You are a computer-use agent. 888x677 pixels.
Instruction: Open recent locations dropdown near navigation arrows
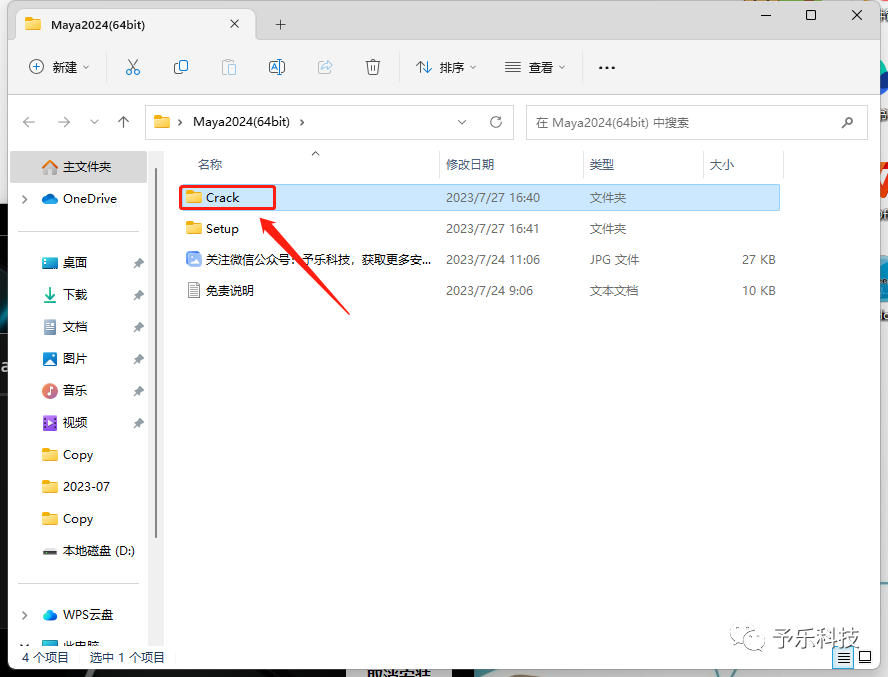click(94, 122)
